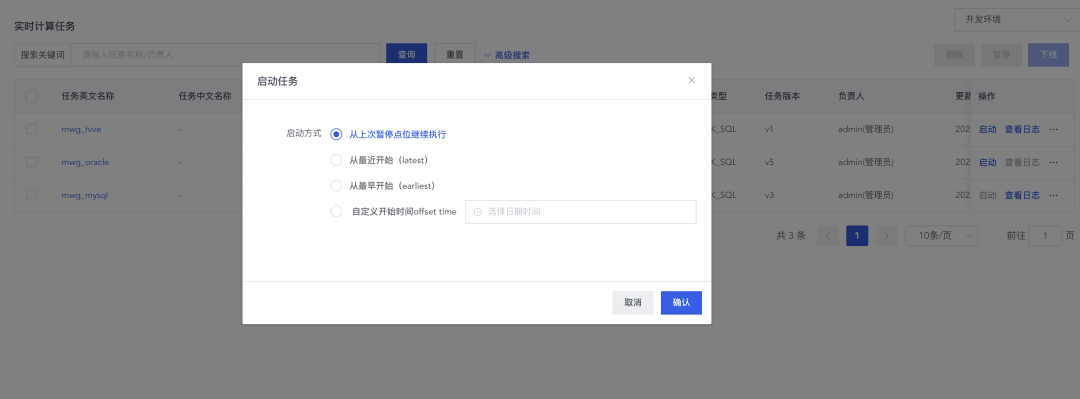Select page 1 in the pagination
This screenshot has width=1080, height=399.
pyautogui.click(x=857, y=236)
